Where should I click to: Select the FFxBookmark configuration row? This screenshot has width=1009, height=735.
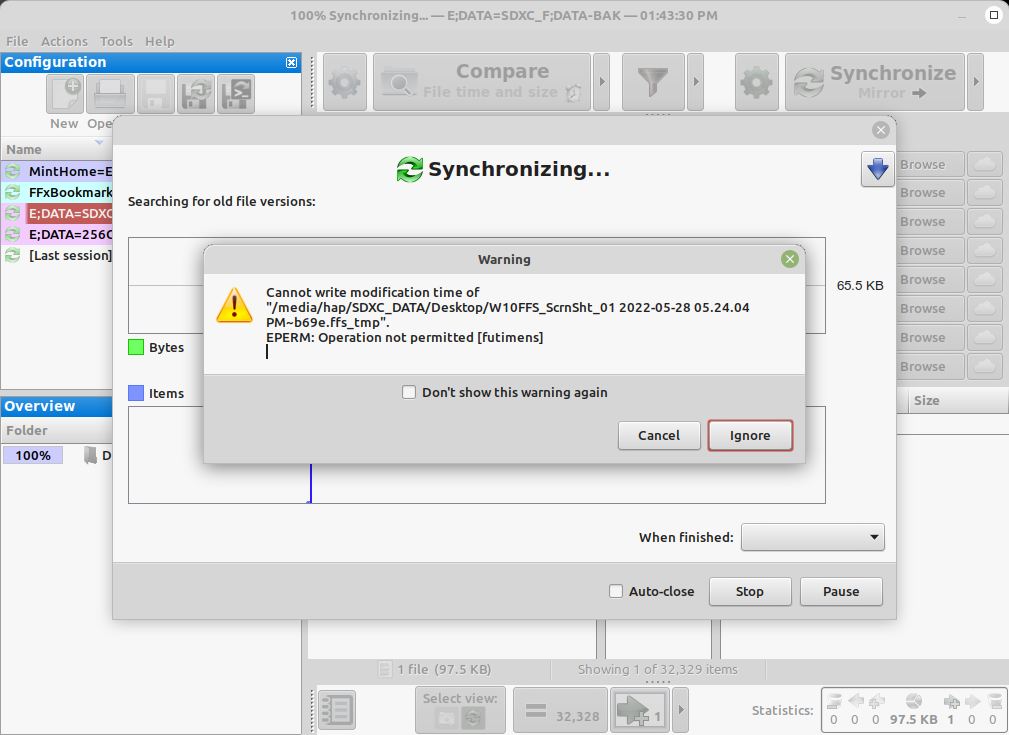(57, 192)
